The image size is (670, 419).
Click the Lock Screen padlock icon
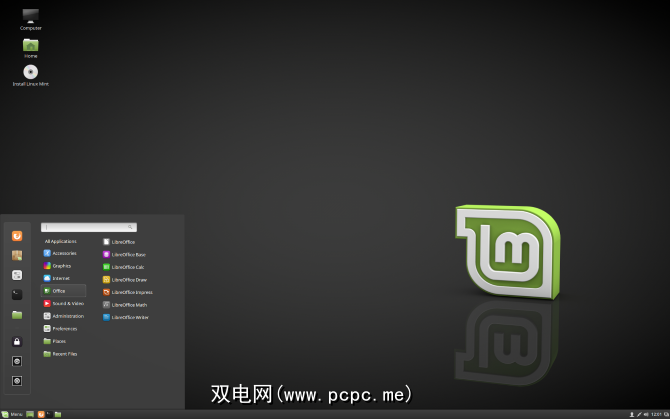tap(17, 341)
